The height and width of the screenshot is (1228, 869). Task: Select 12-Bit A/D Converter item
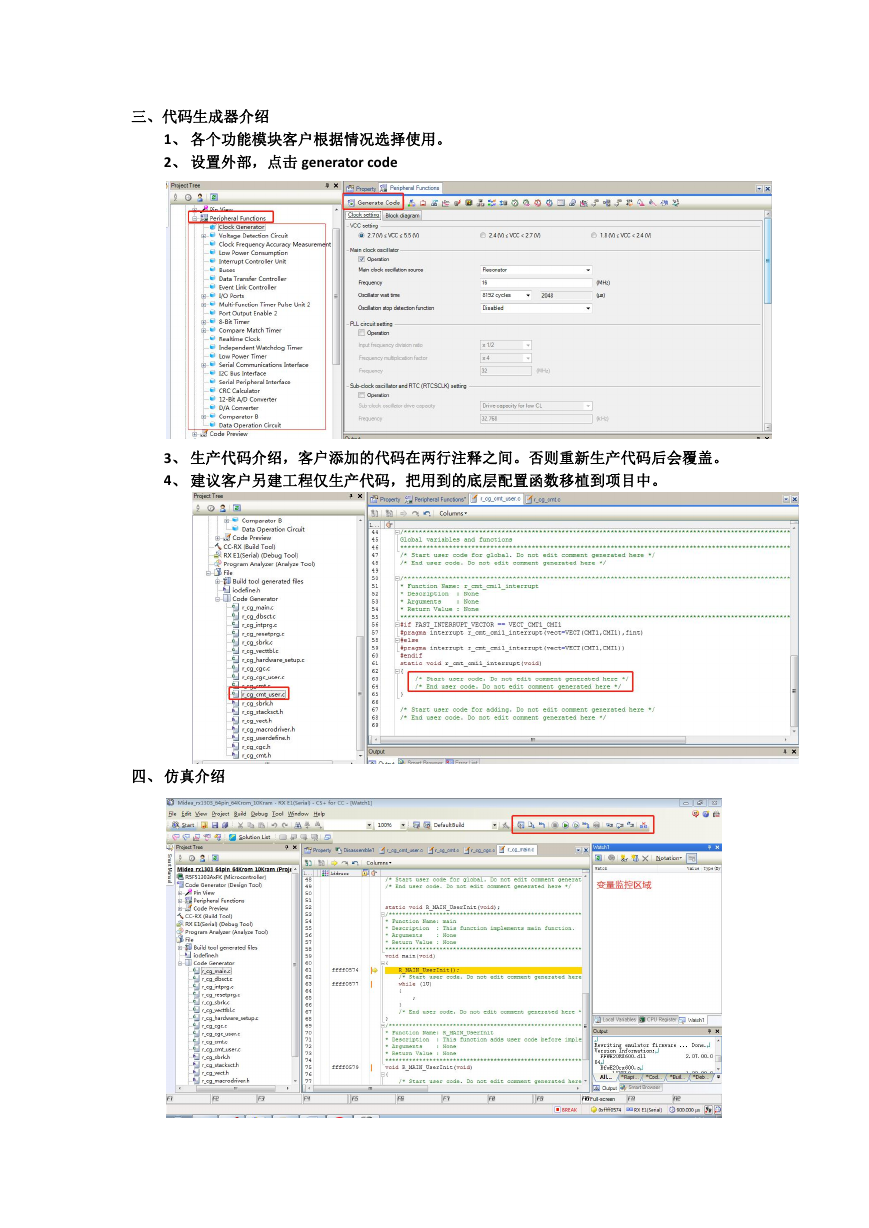point(248,399)
